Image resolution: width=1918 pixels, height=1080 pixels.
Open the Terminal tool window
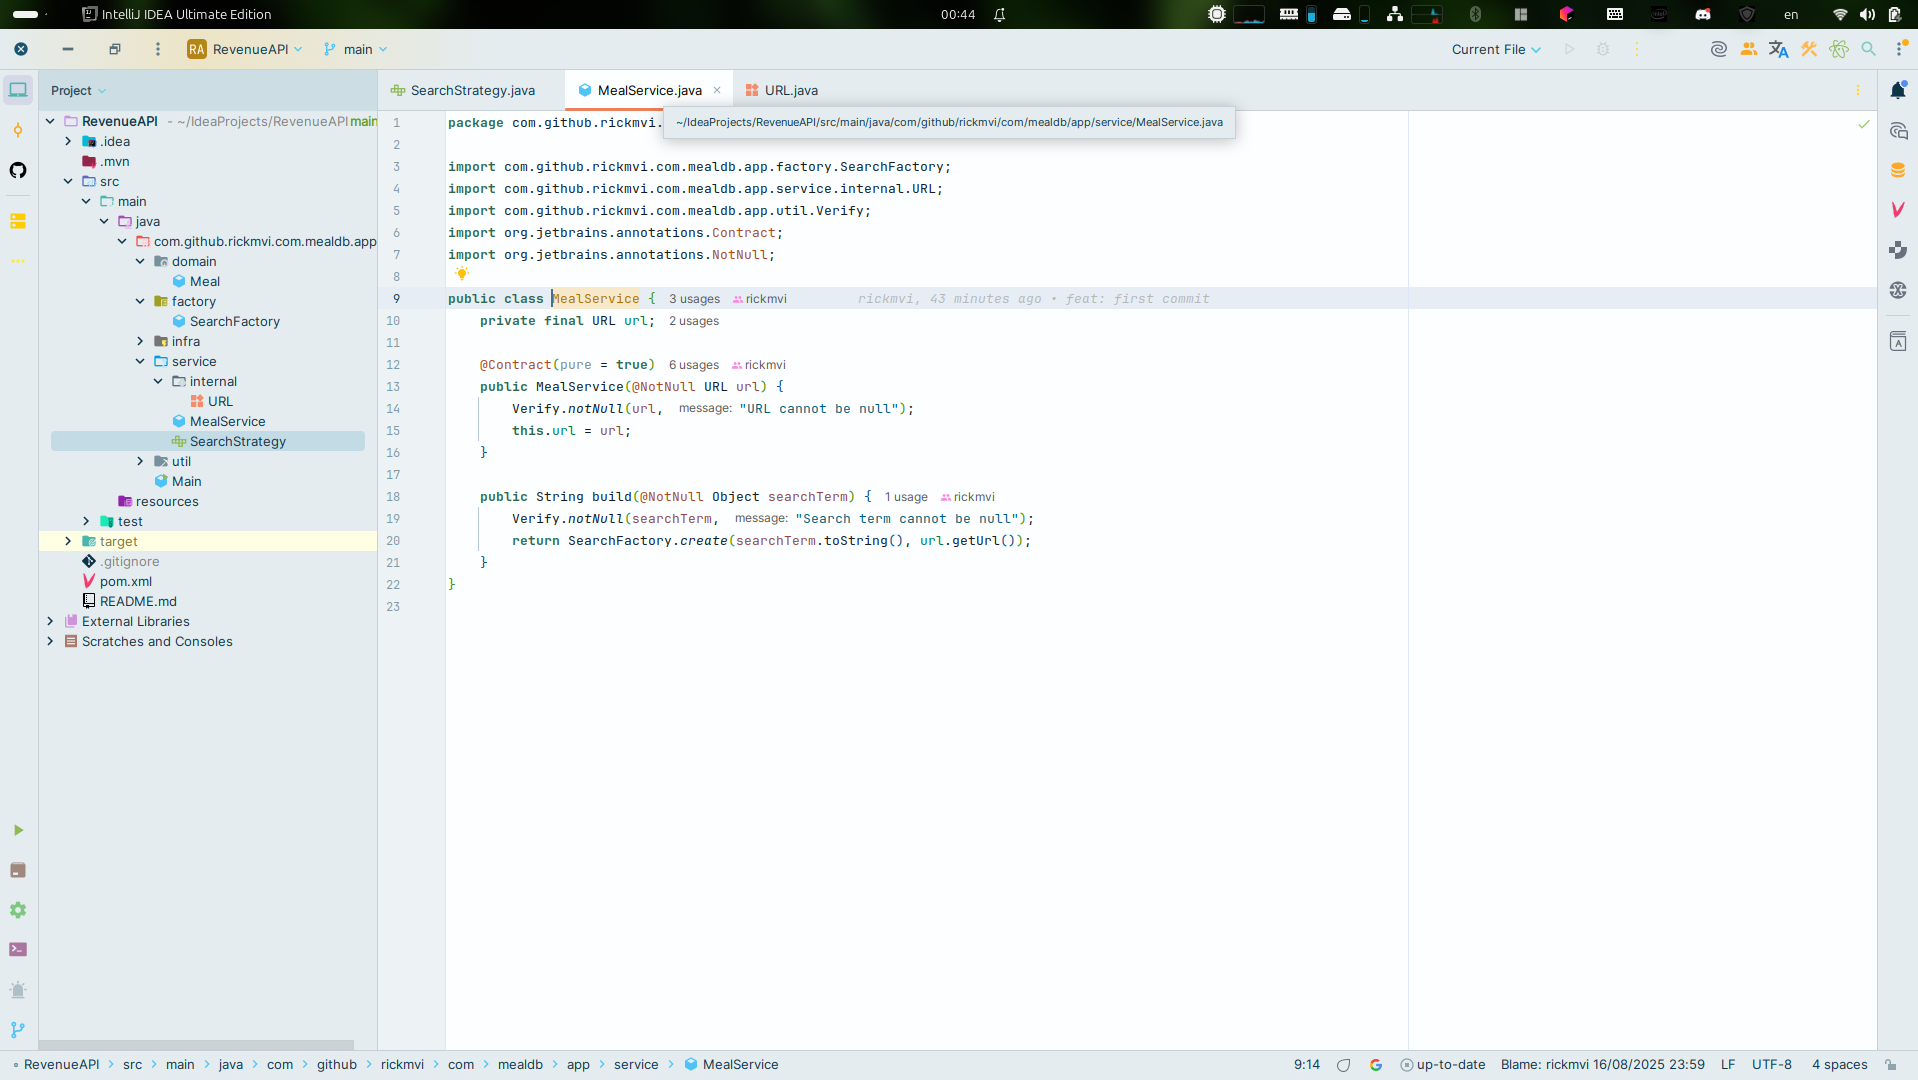click(x=18, y=949)
